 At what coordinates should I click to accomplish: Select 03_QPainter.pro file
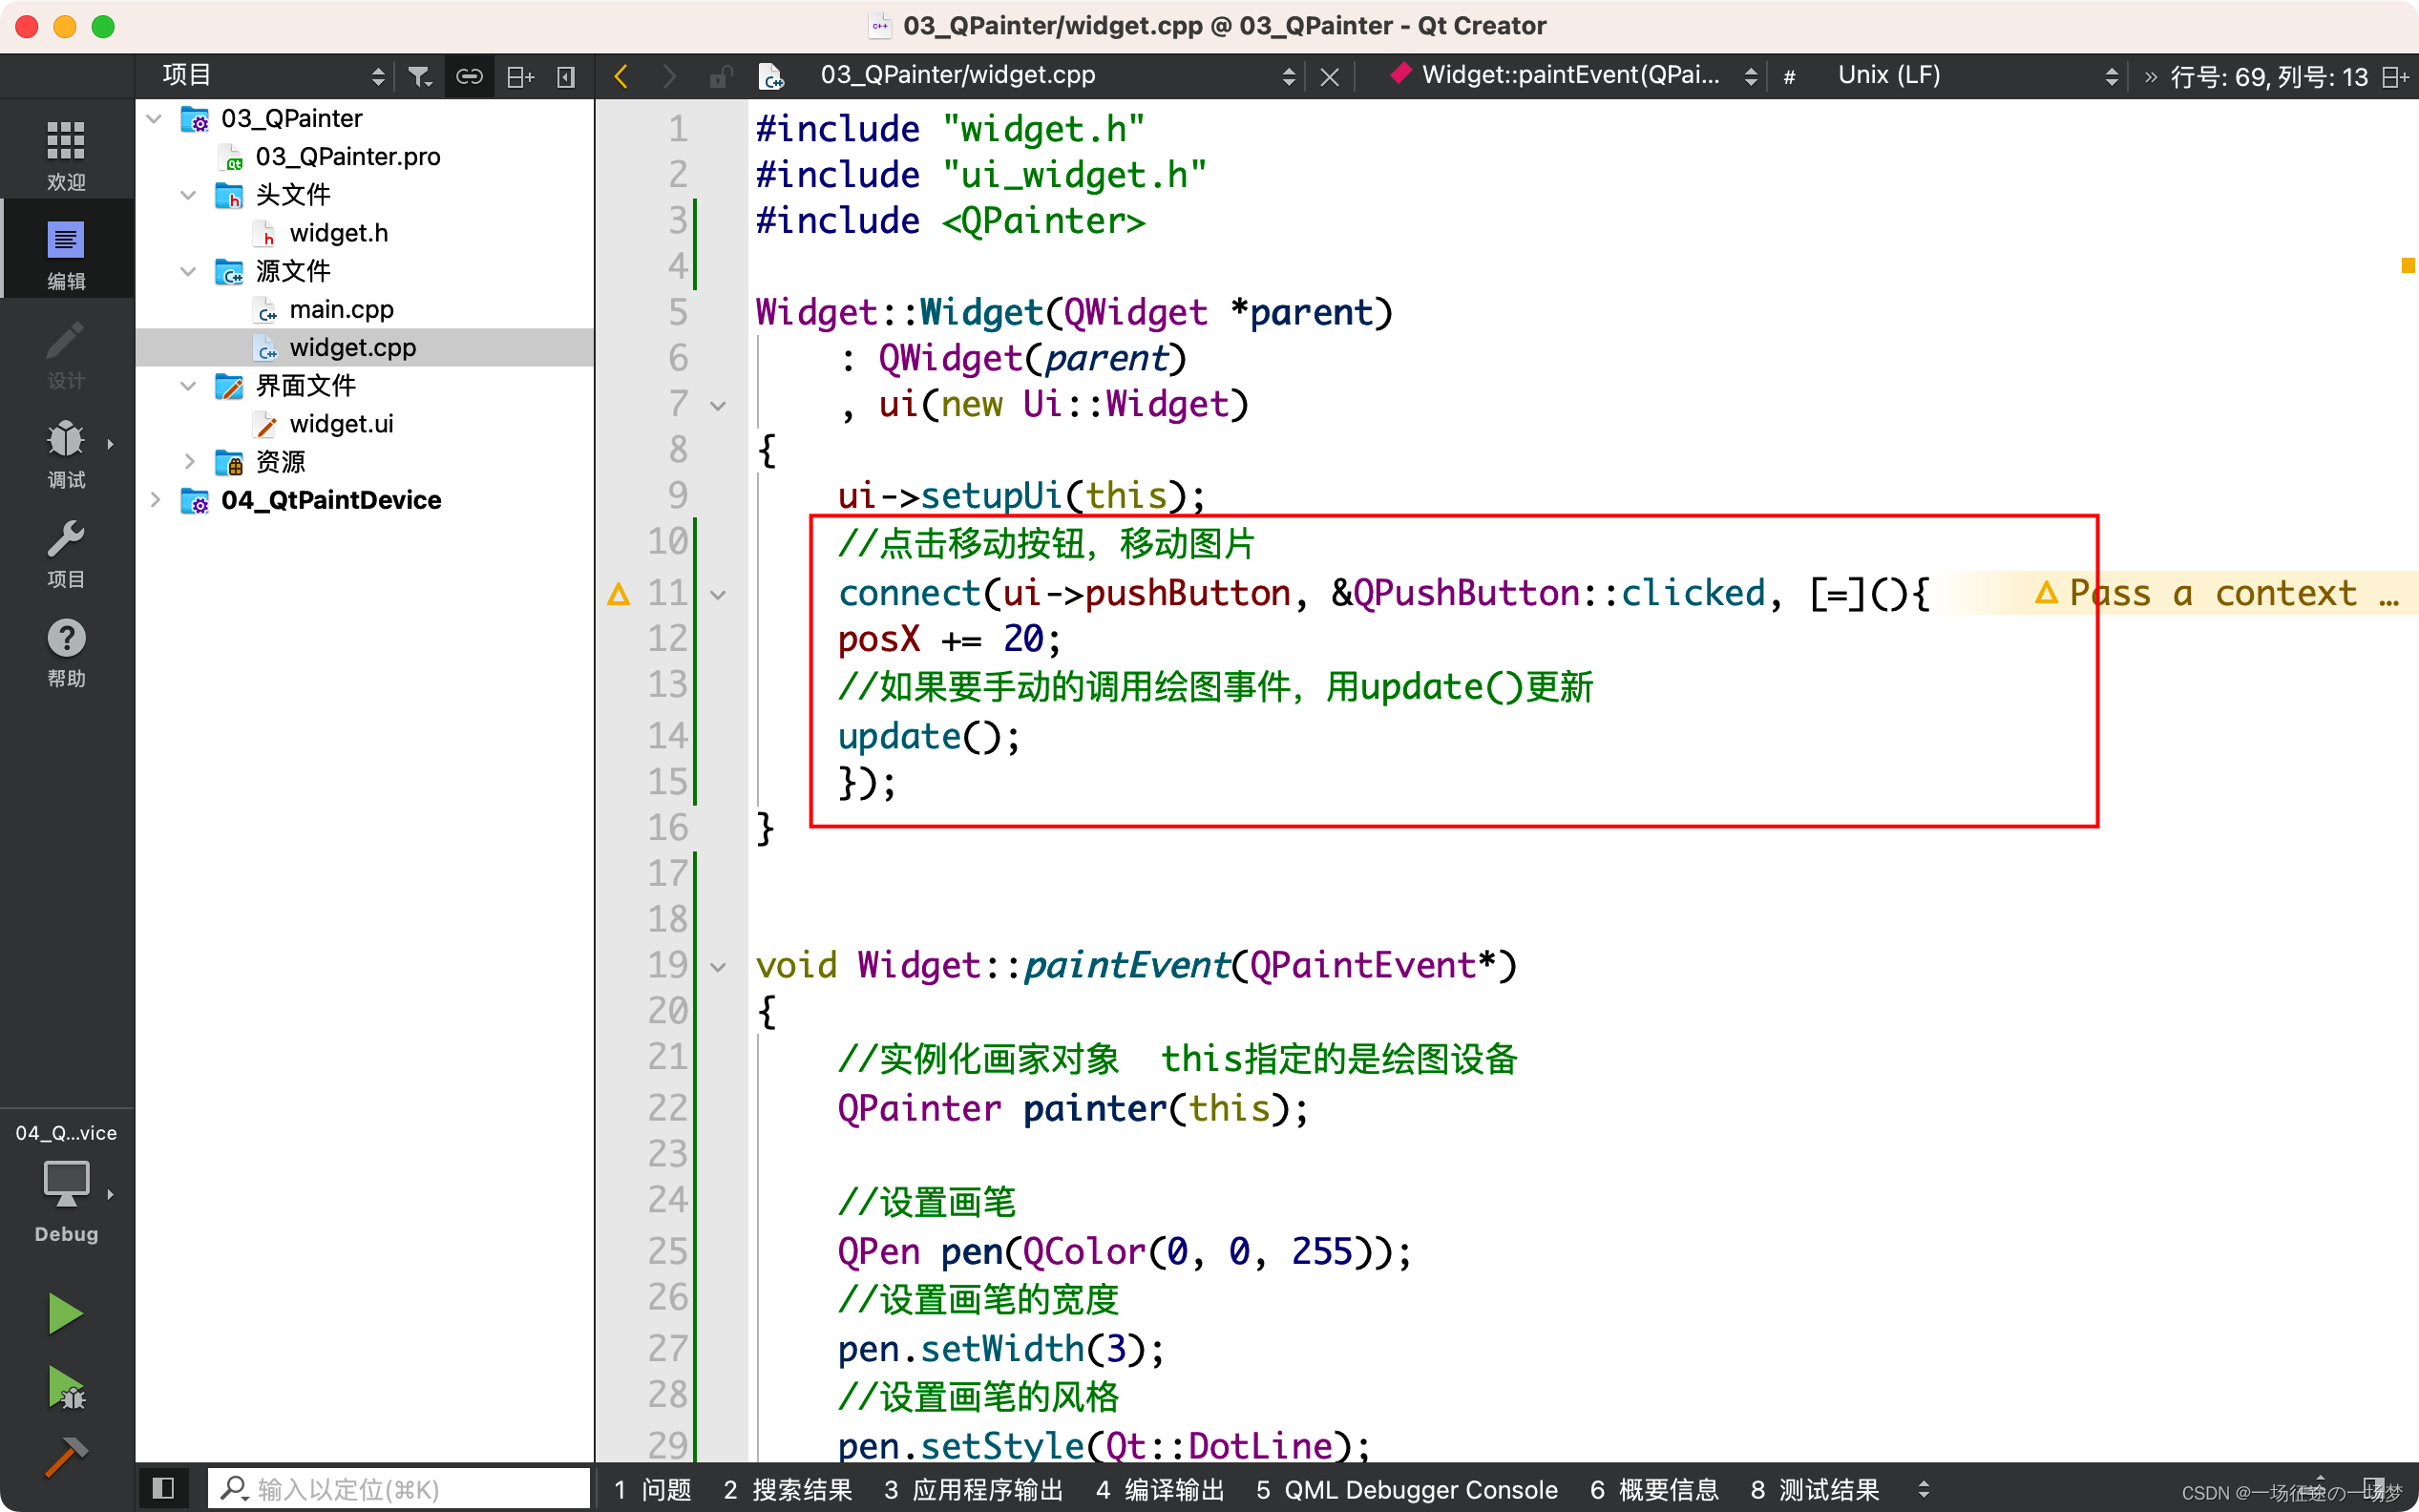pos(347,157)
